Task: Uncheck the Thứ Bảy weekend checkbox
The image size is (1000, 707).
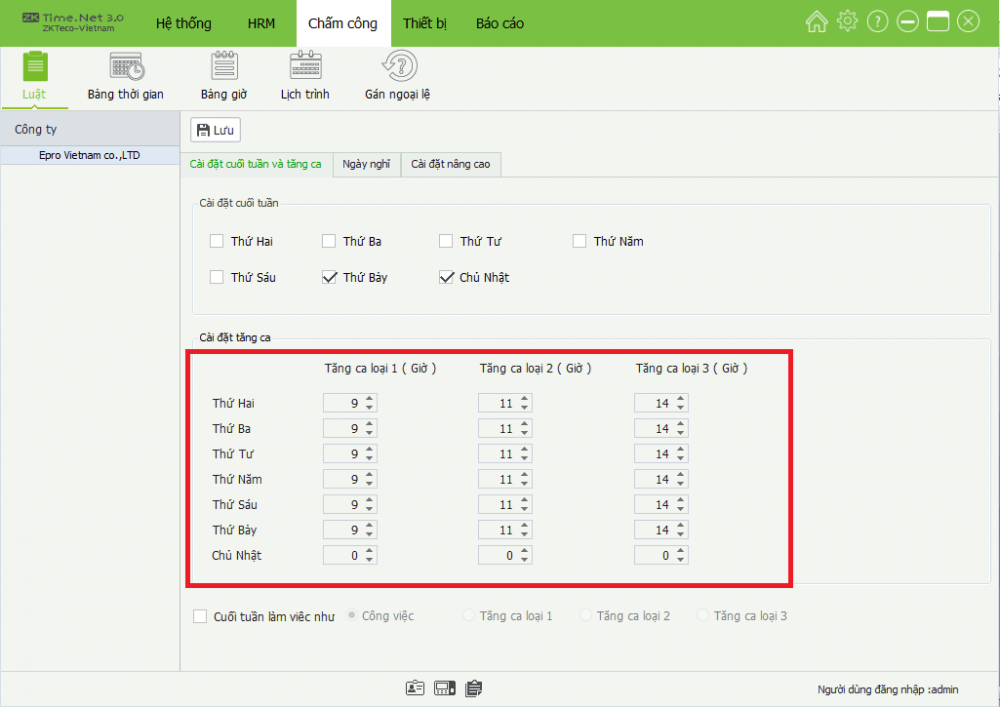Action: point(329,278)
